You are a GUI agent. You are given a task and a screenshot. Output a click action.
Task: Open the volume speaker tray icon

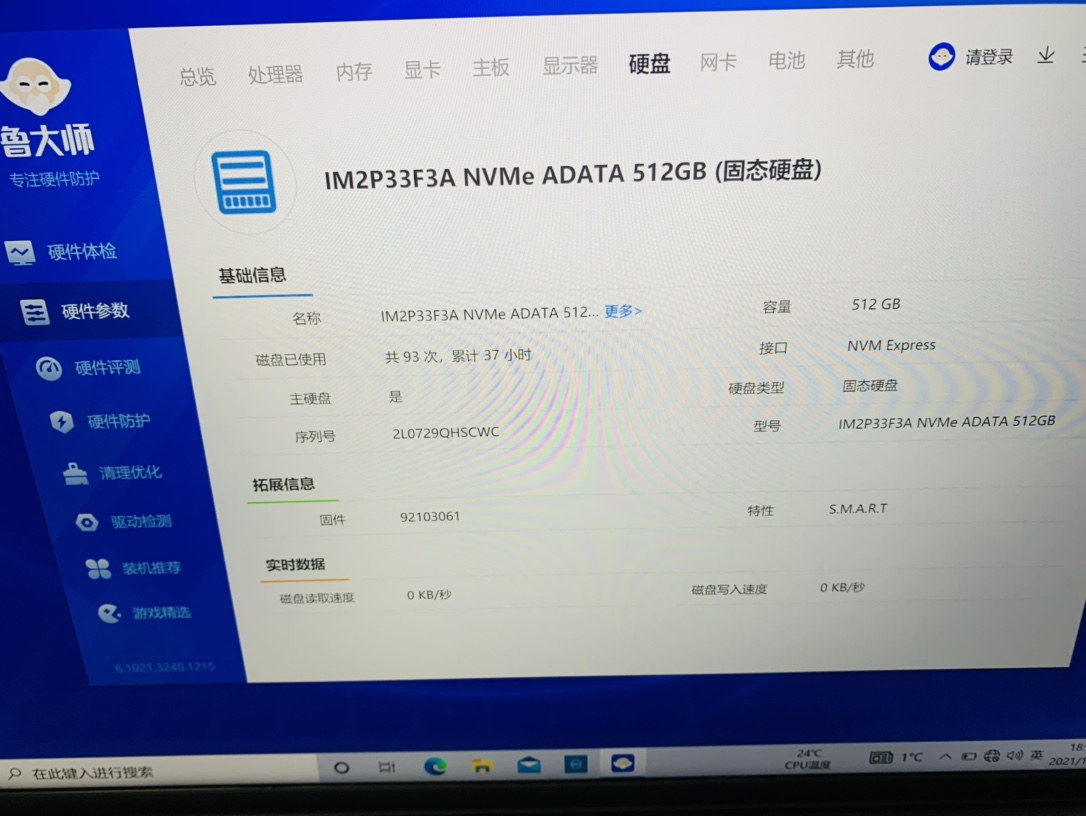(x=1015, y=755)
